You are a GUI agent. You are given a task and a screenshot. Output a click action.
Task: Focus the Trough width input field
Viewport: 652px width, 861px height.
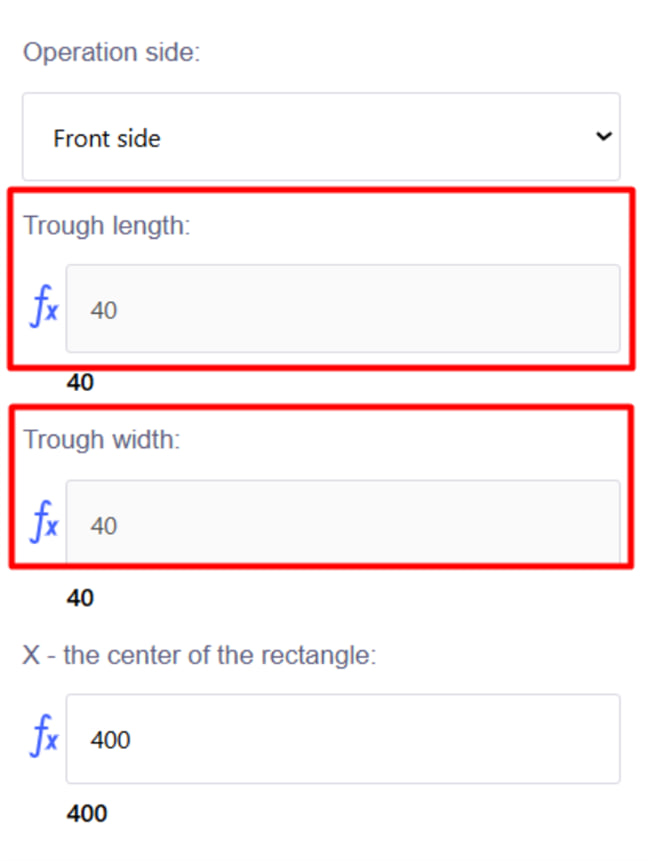point(342,523)
